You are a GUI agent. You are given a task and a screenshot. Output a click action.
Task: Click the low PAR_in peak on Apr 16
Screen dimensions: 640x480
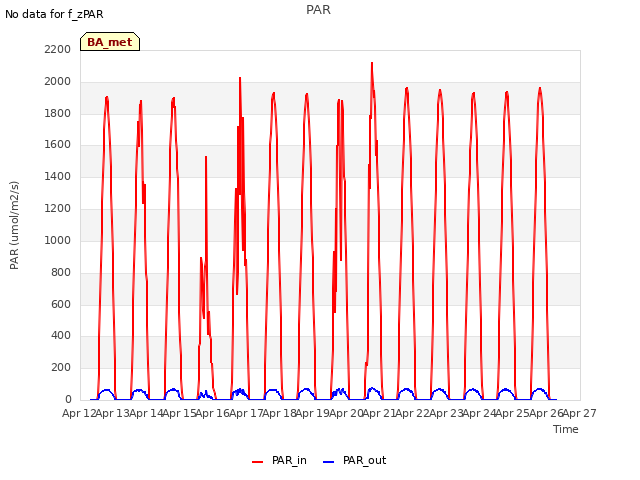click(206, 158)
